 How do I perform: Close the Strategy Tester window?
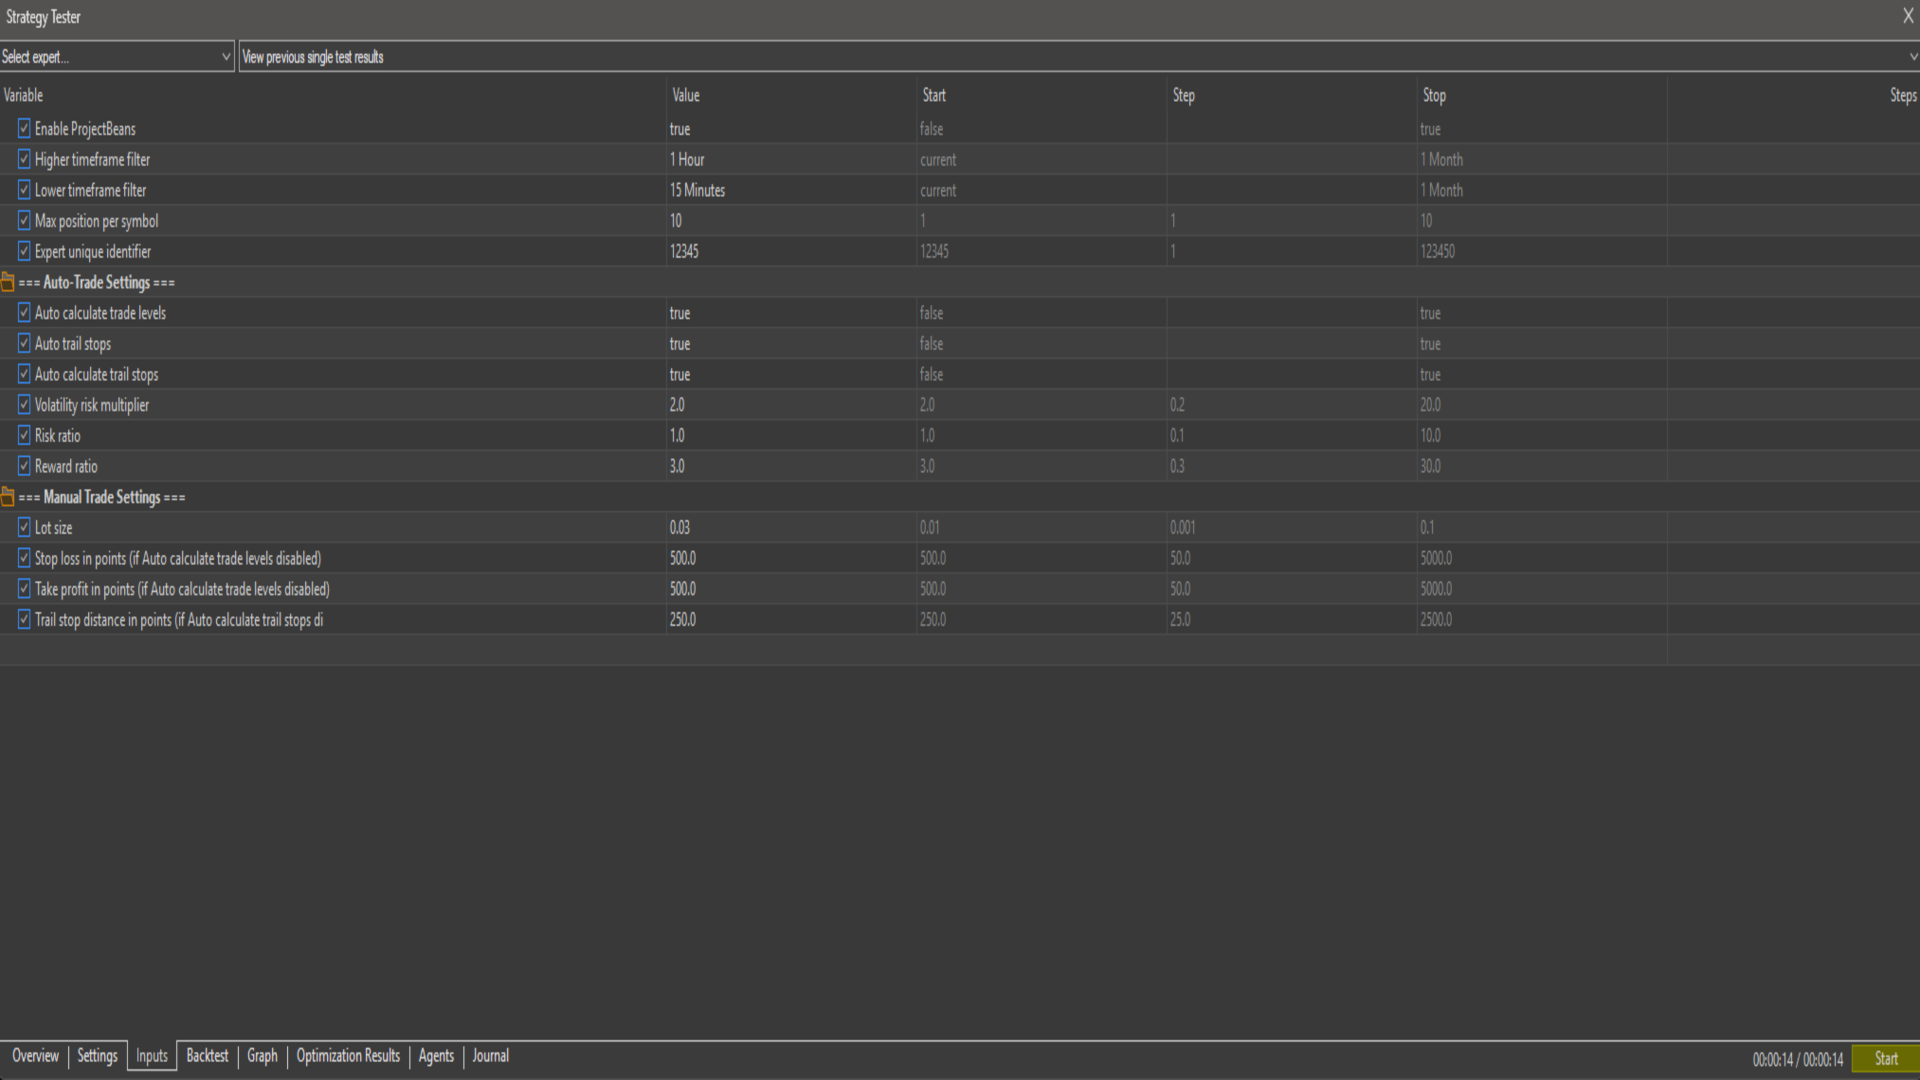click(x=1907, y=16)
